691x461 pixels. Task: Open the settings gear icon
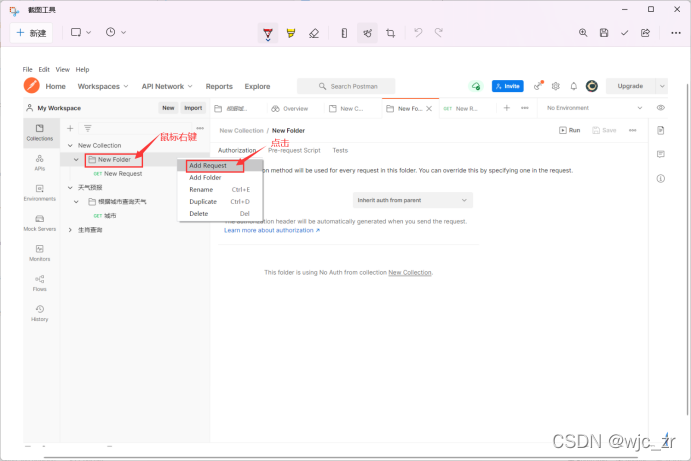point(556,86)
